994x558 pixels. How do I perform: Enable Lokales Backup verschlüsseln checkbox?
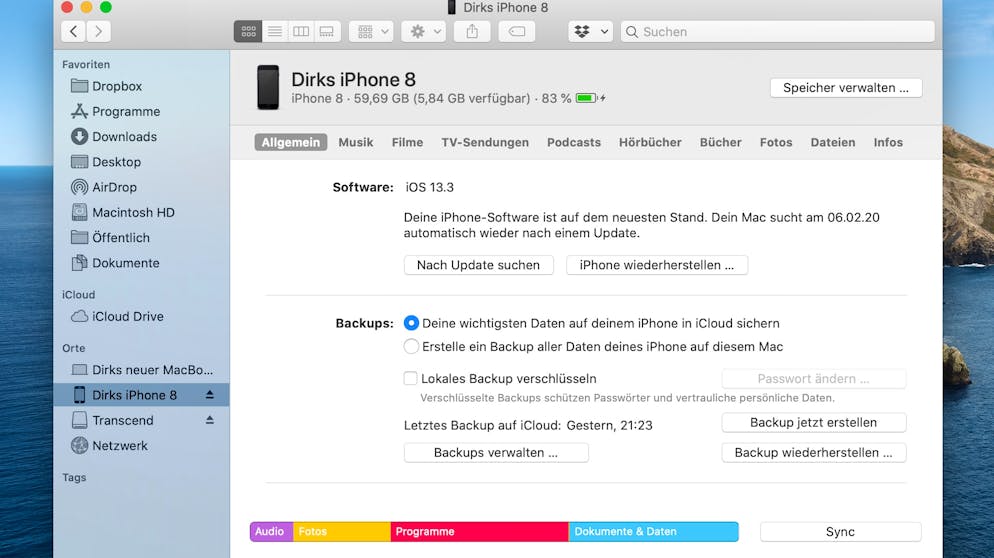[411, 379]
